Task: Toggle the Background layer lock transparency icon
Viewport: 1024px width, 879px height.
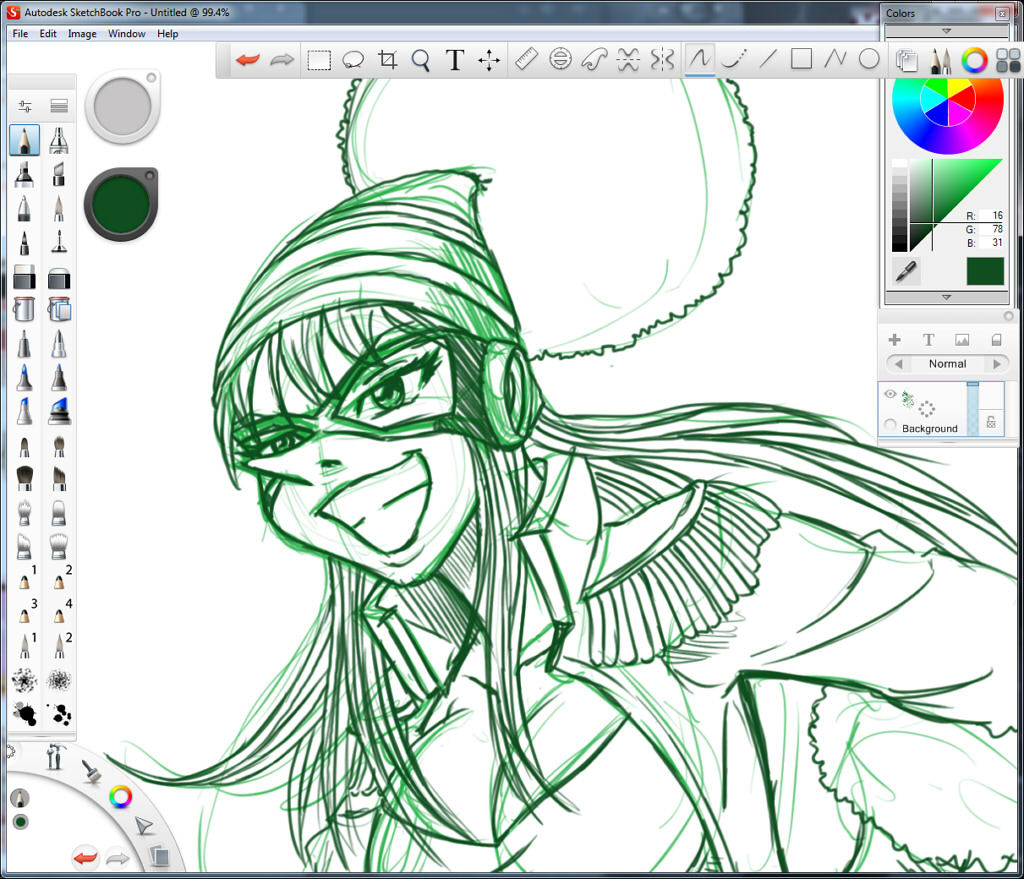Action: [991, 422]
